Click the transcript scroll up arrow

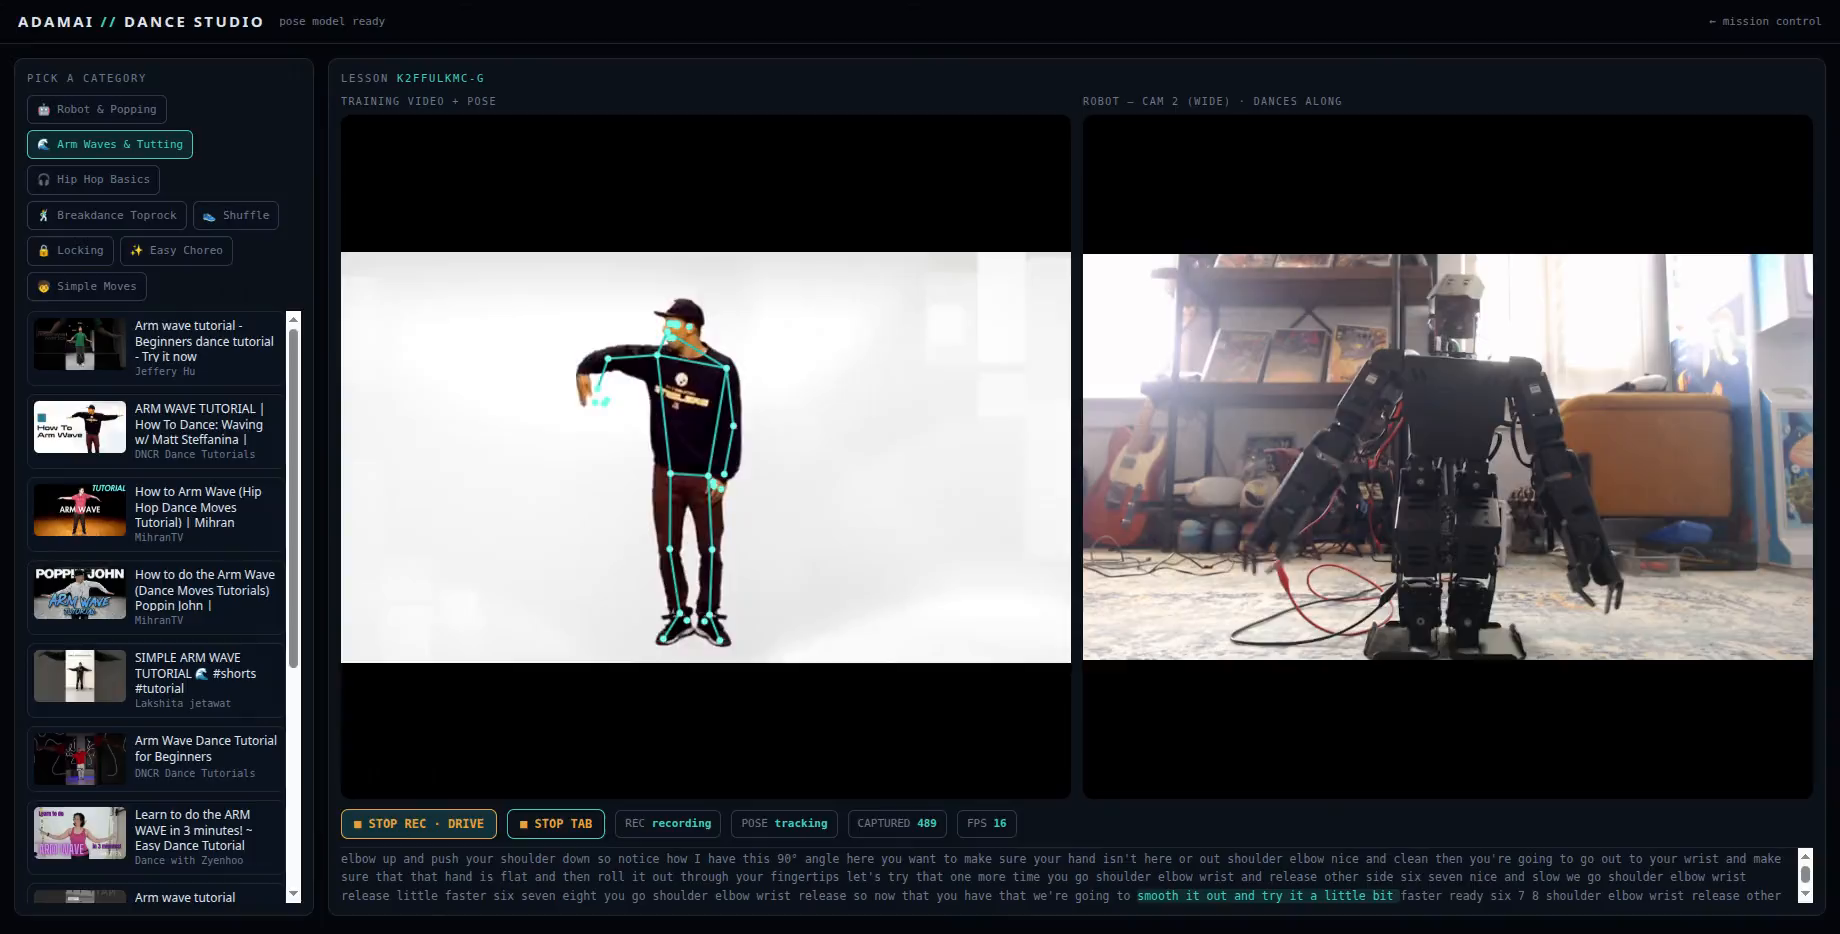[x=1805, y=856]
